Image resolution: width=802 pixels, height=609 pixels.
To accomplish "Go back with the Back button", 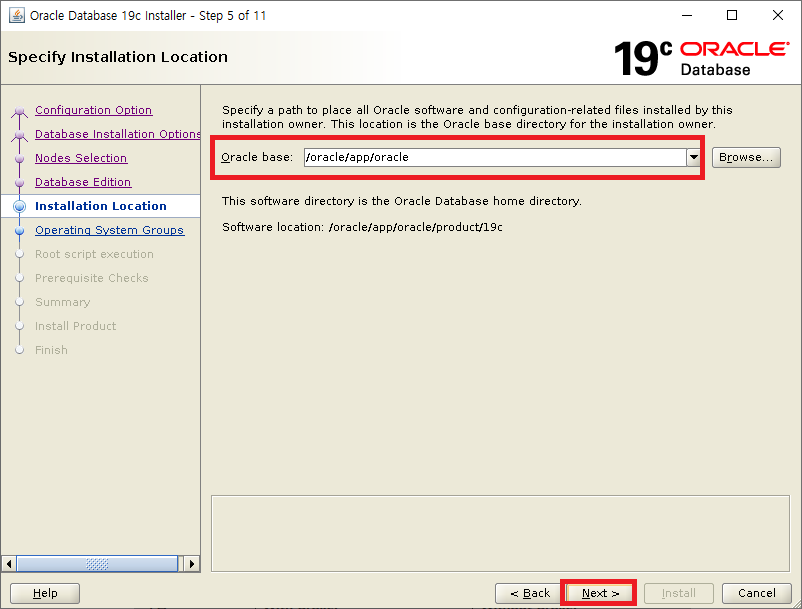I will 529,593.
